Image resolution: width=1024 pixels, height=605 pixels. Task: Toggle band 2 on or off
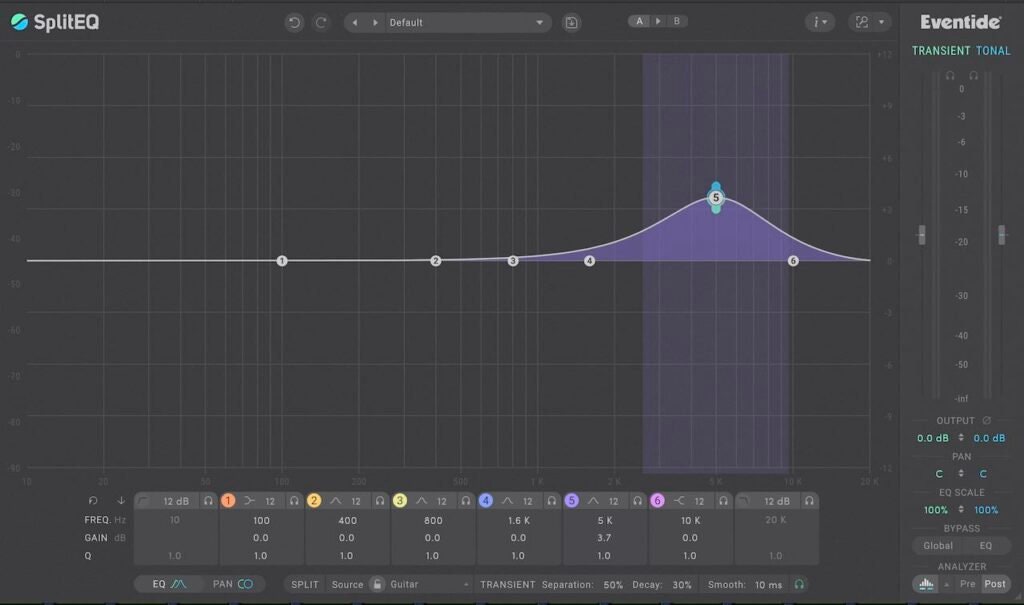pyautogui.click(x=314, y=500)
